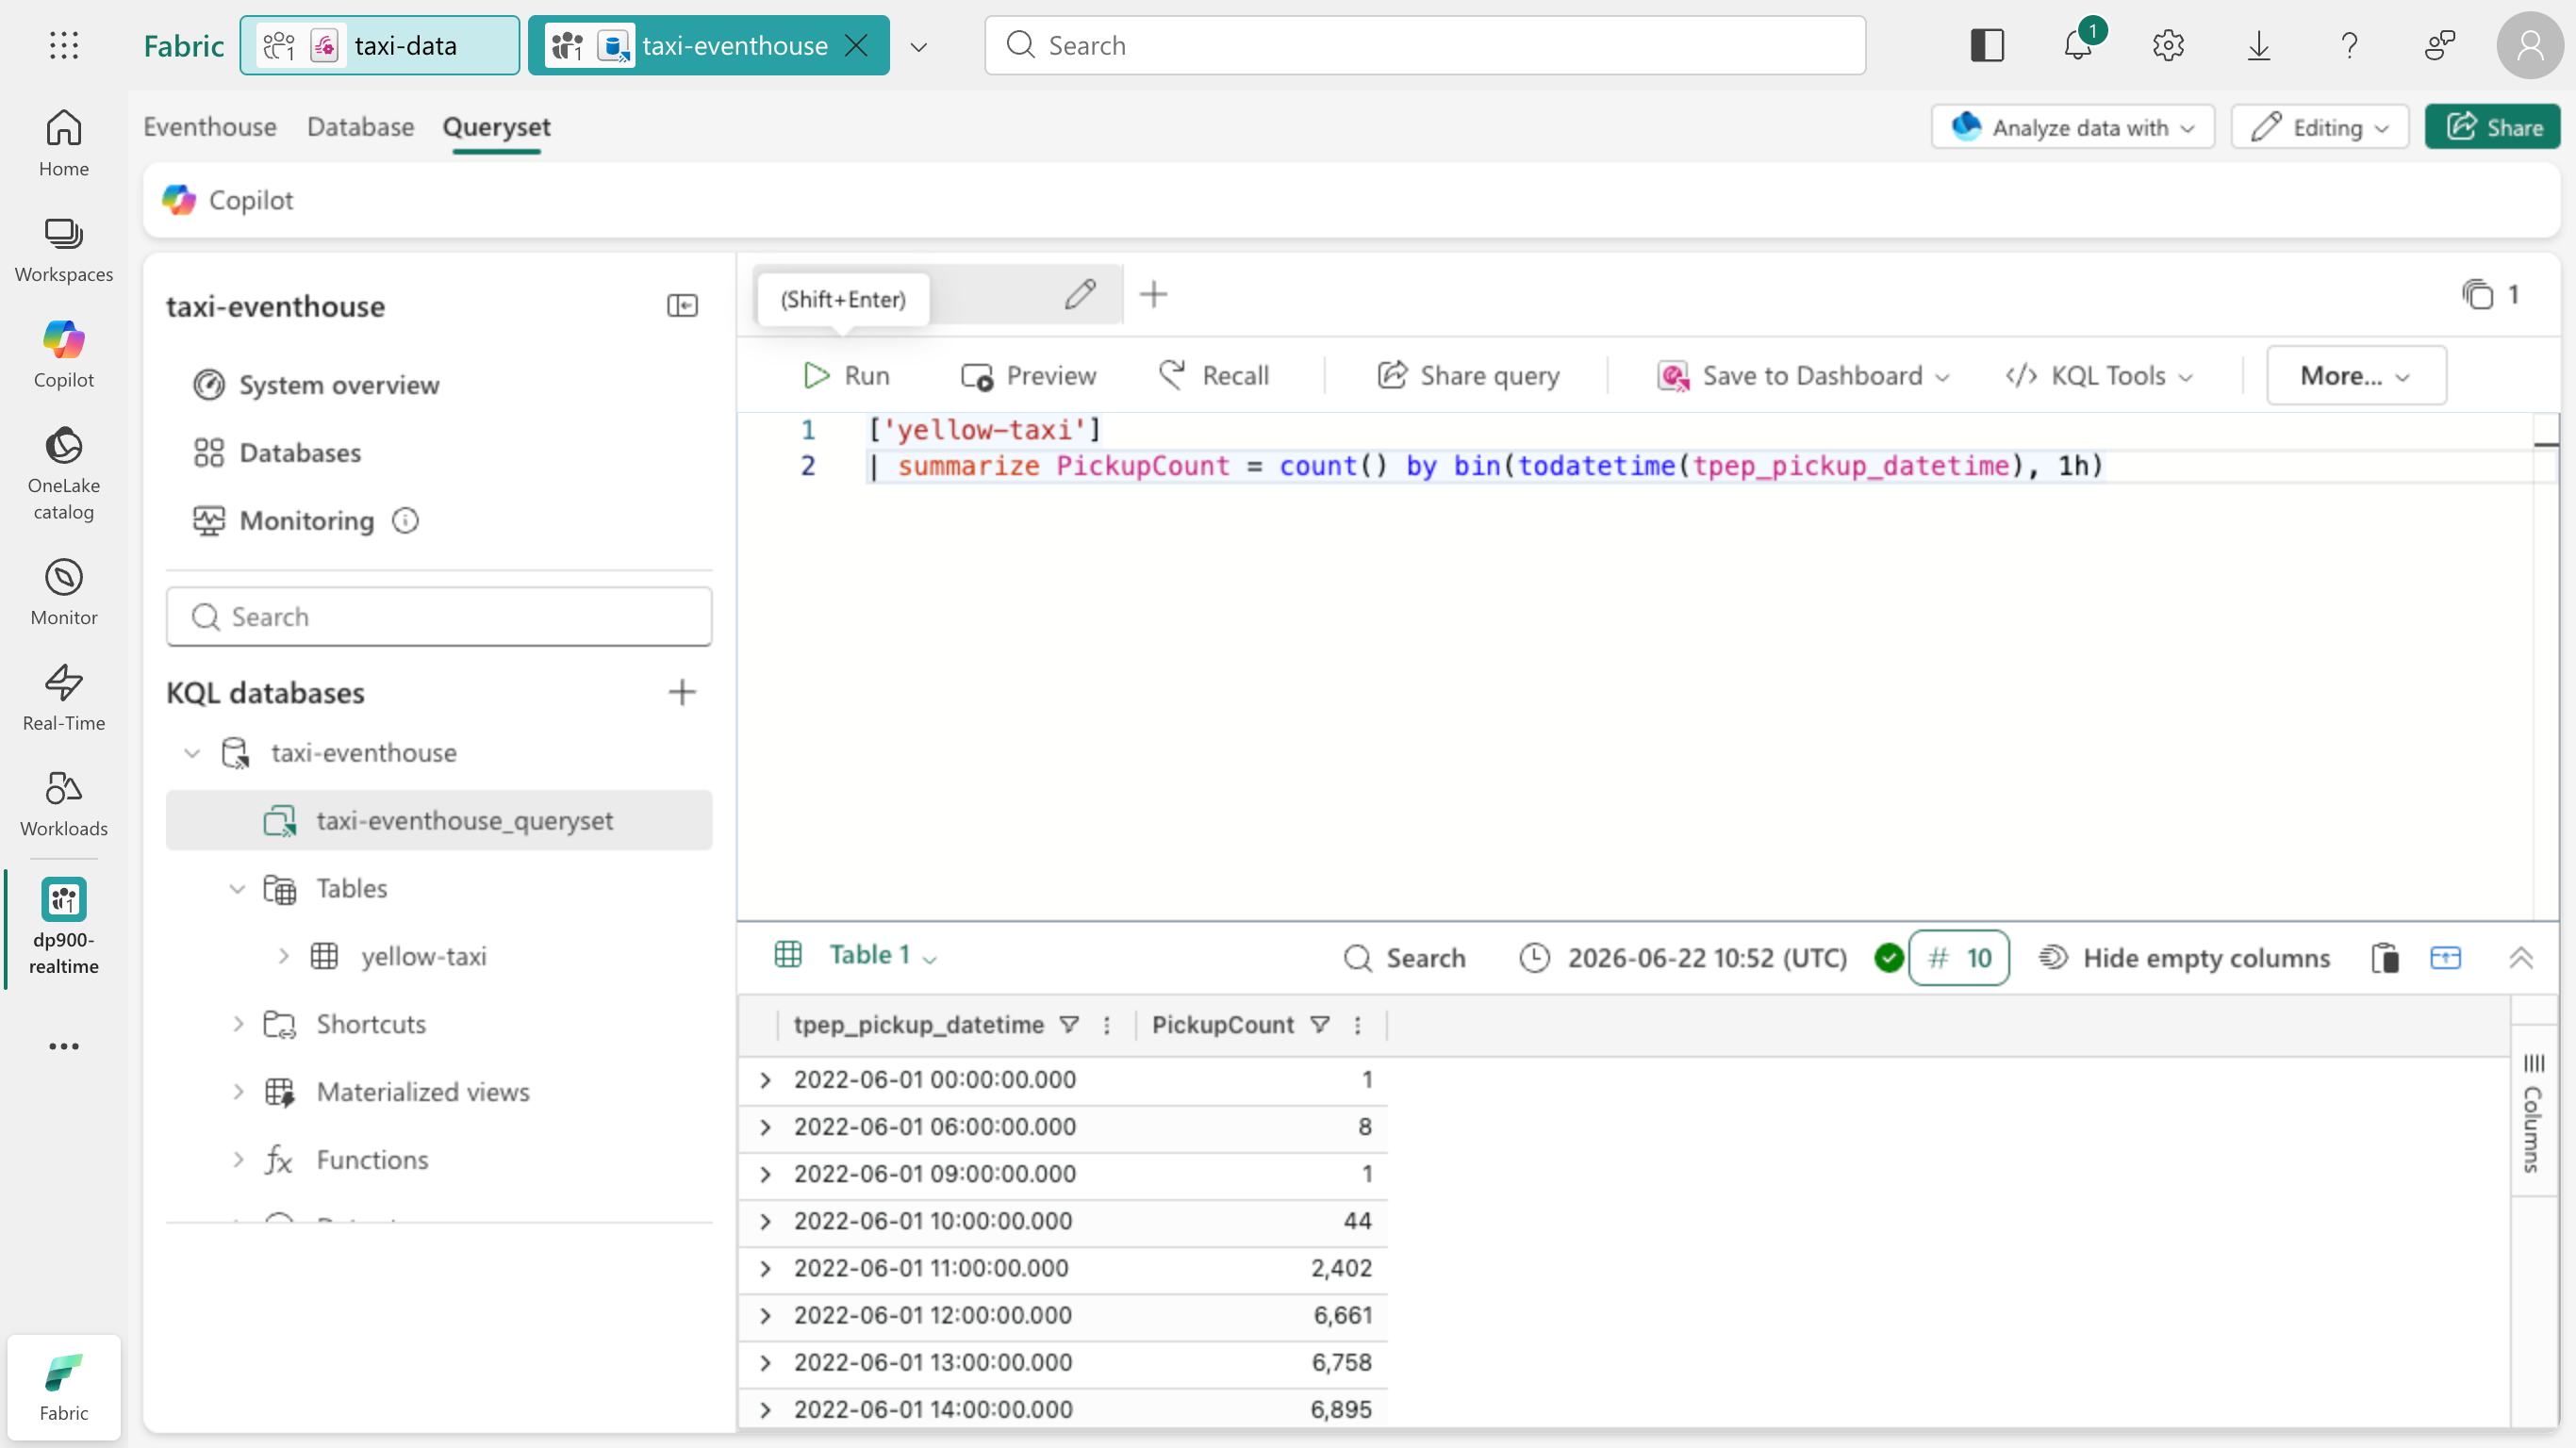Open Monitoring page
The height and width of the screenshot is (1448, 2576).
[284, 520]
